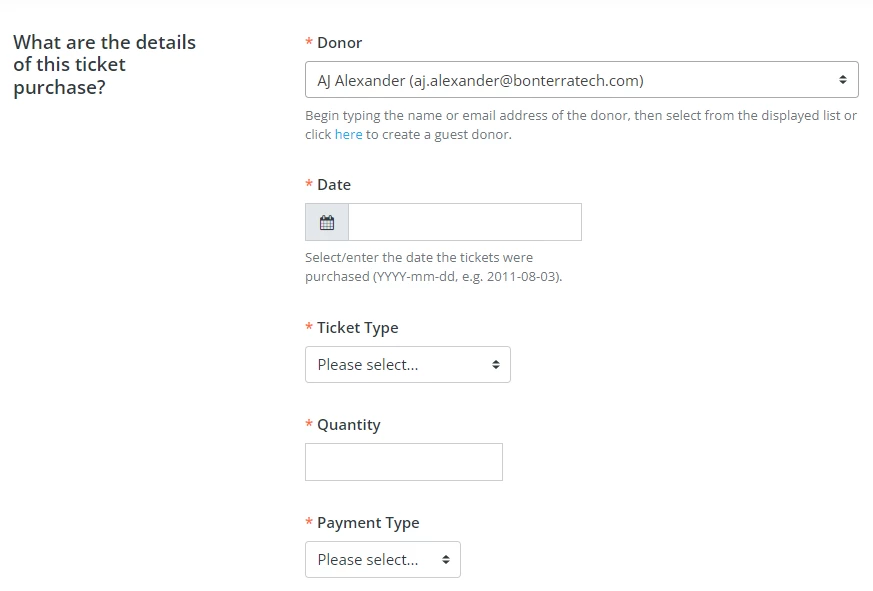Click the Quantity input field
Image resolution: width=873 pixels, height=591 pixels.
click(x=403, y=461)
